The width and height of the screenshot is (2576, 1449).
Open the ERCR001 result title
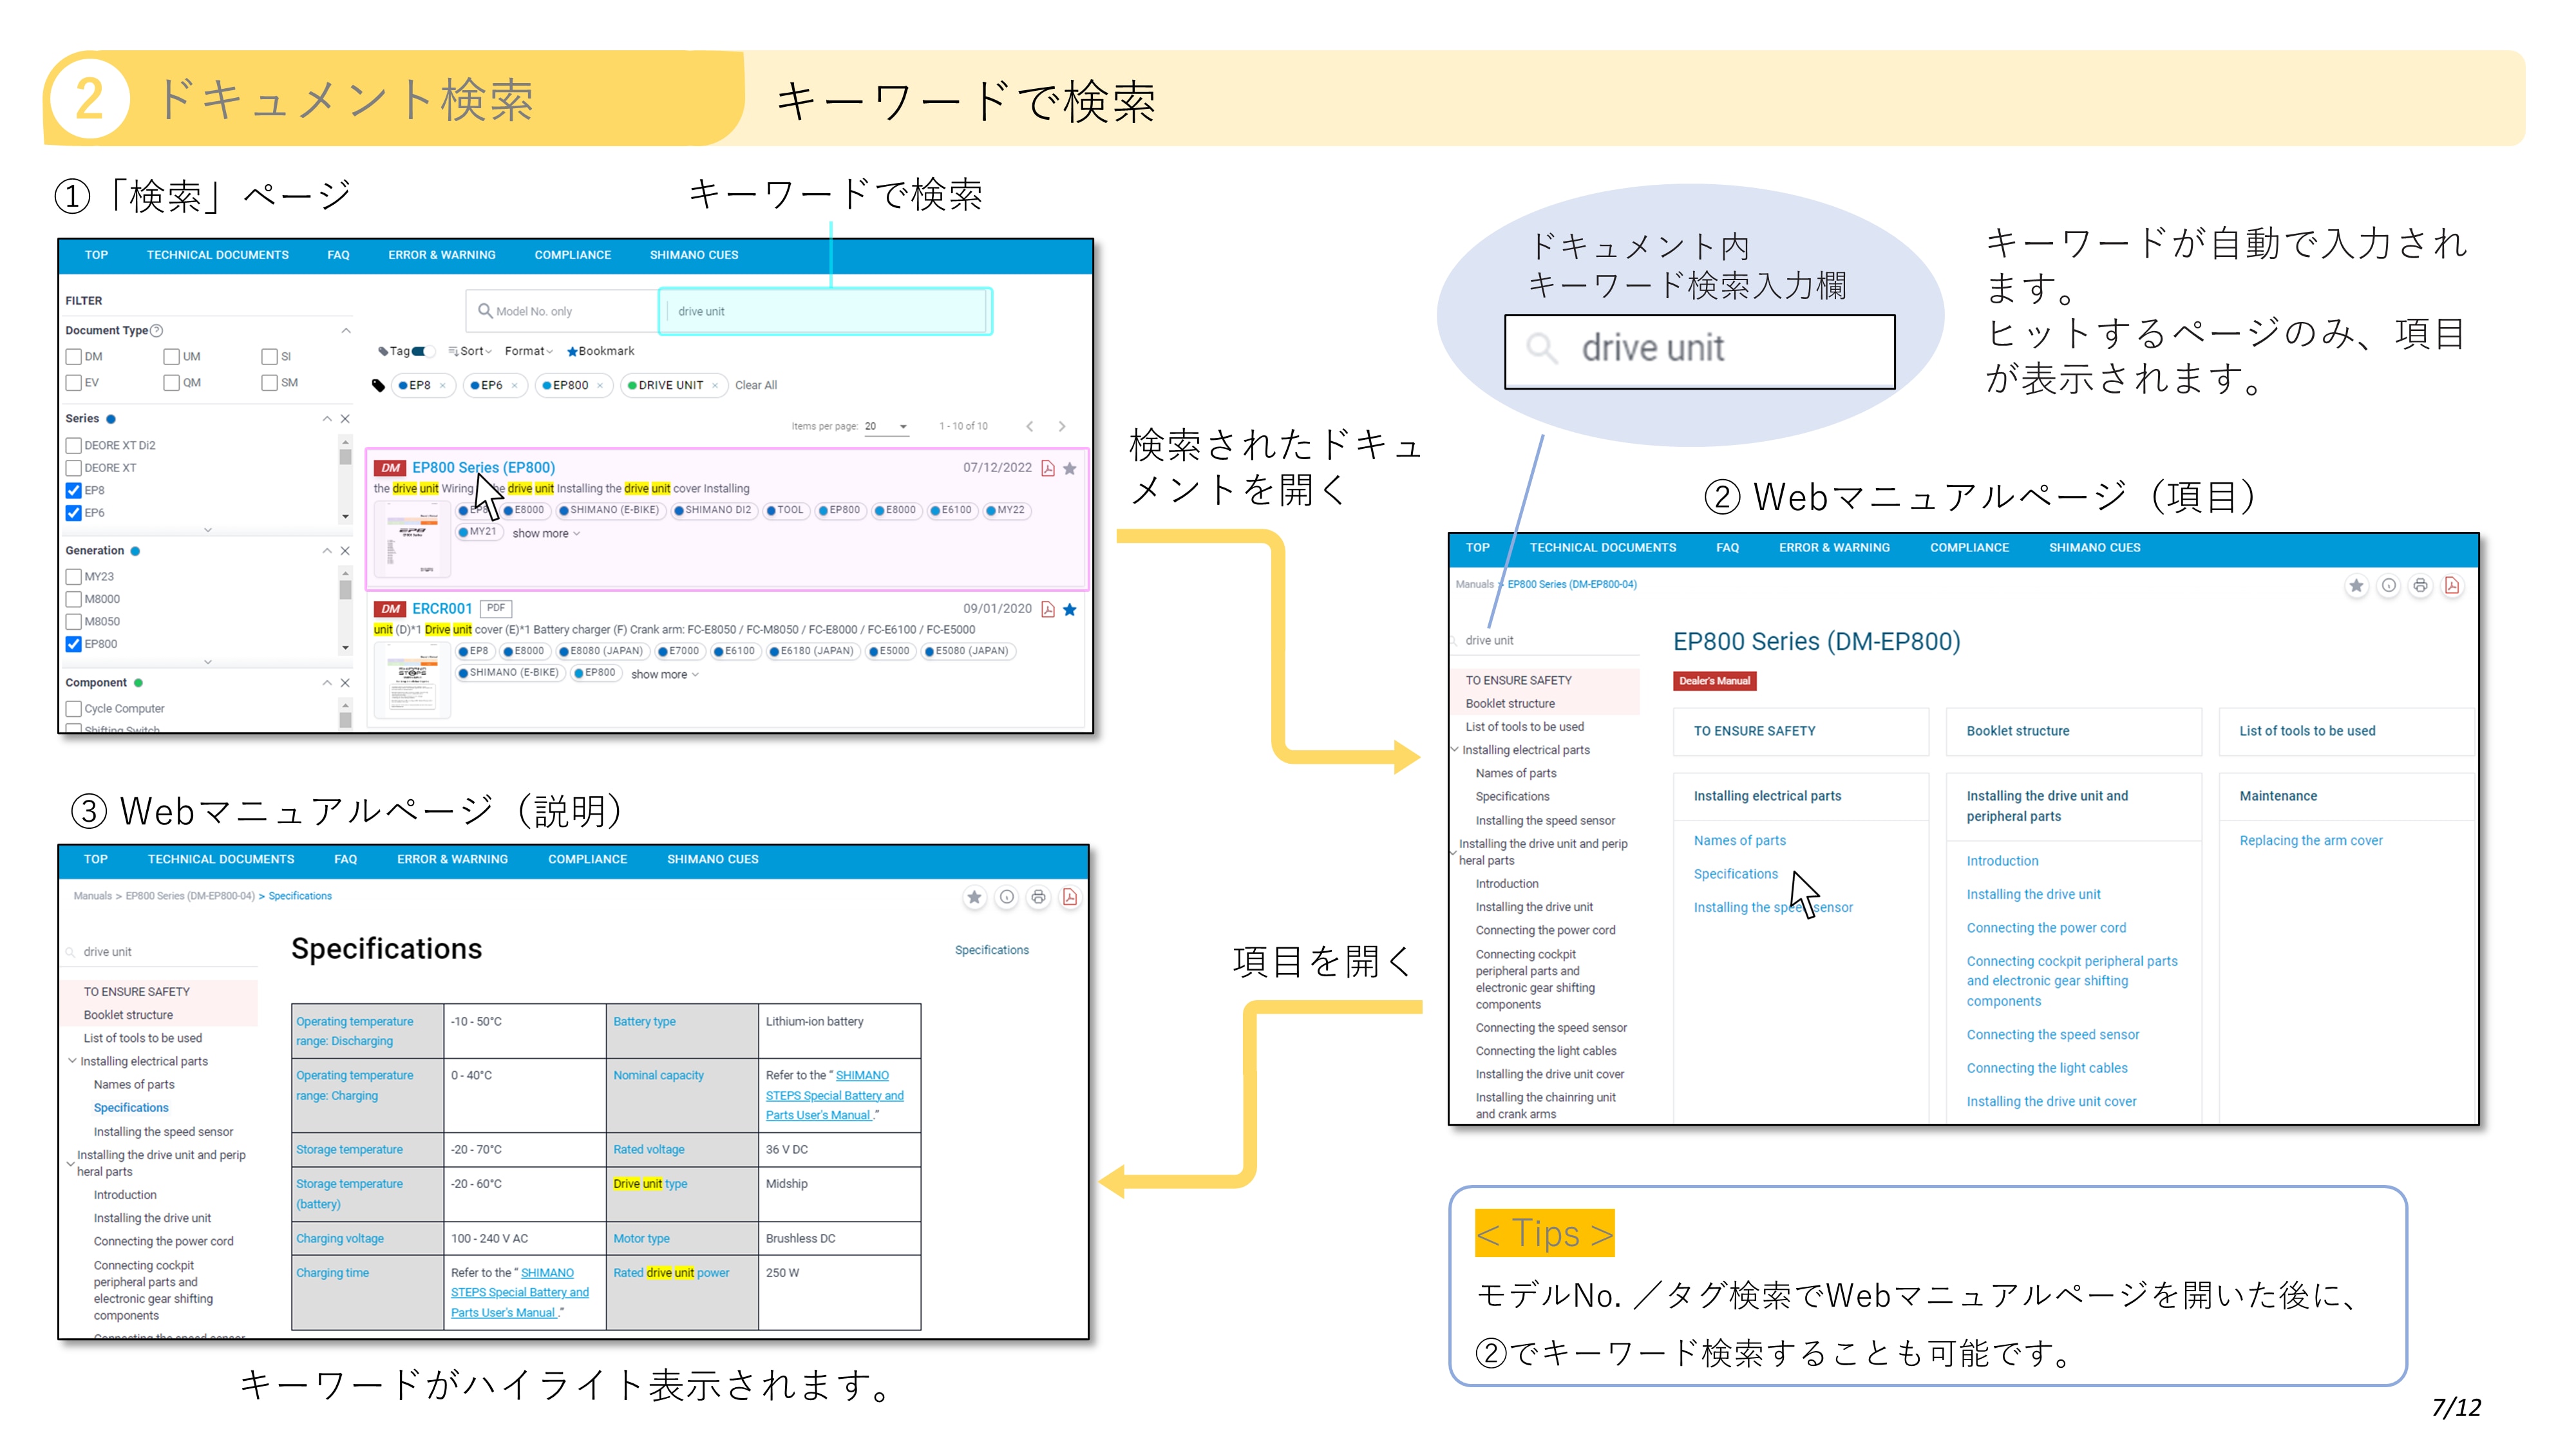click(442, 609)
